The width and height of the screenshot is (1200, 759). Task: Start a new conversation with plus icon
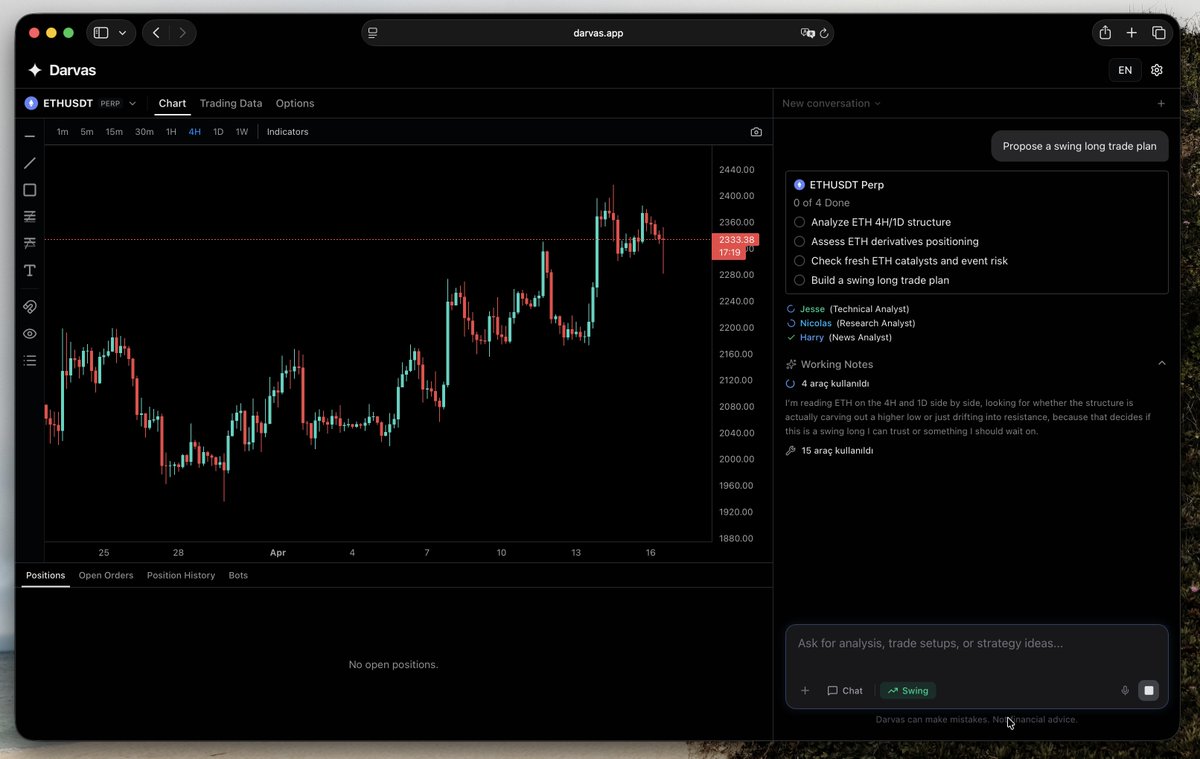(1161, 103)
